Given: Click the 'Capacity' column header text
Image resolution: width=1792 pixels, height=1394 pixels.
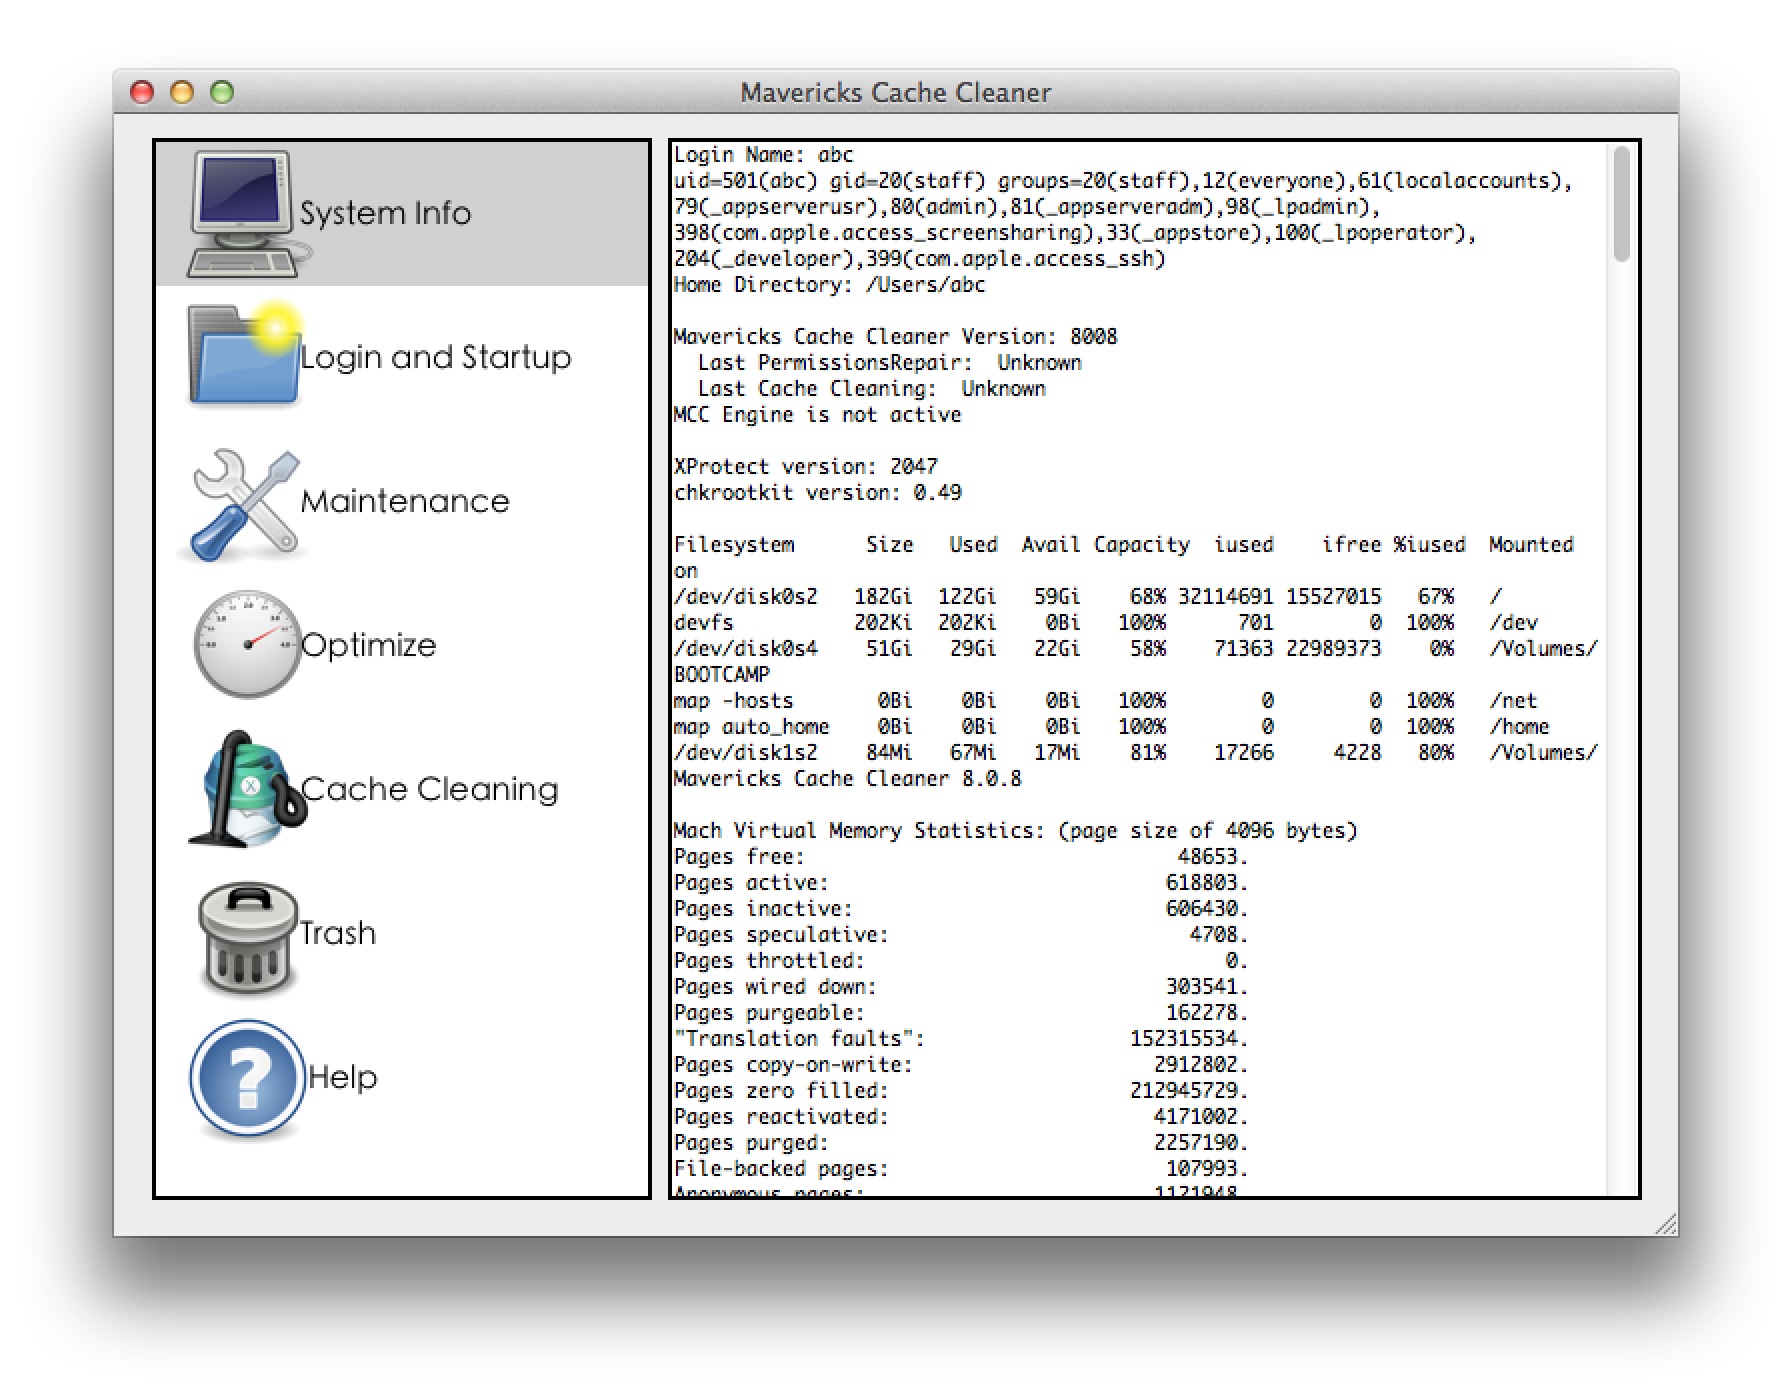Looking at the screenshot, I should [1141, 545].
